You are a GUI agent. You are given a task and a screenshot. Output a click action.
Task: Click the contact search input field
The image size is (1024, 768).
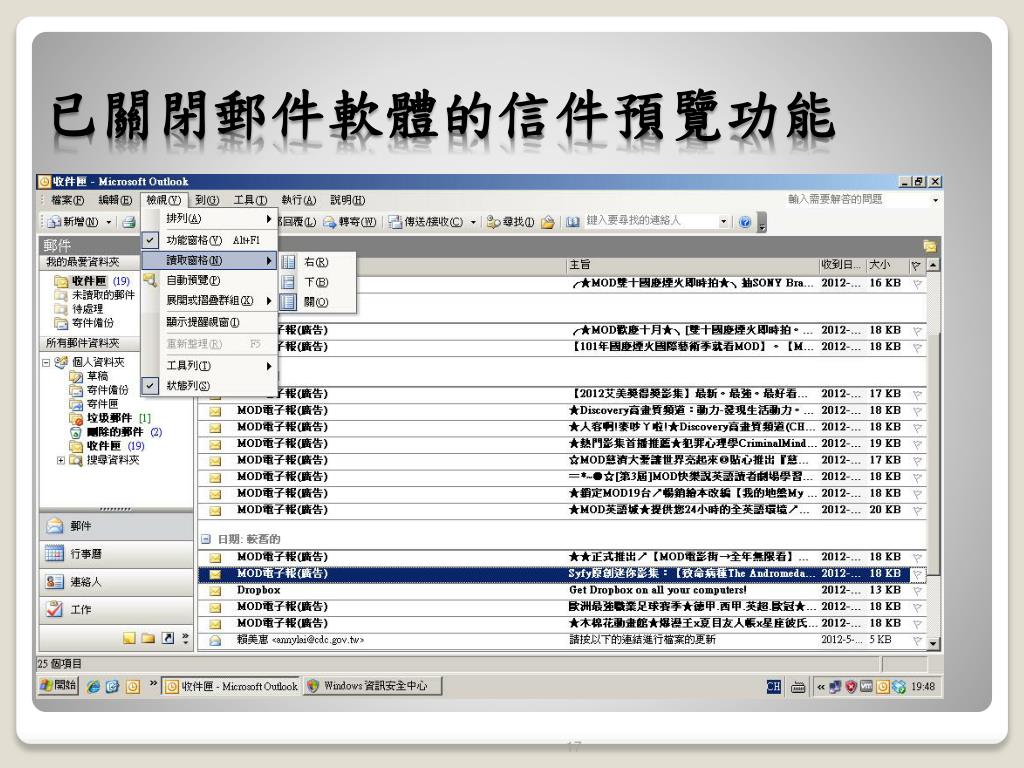tap(650, 221)
